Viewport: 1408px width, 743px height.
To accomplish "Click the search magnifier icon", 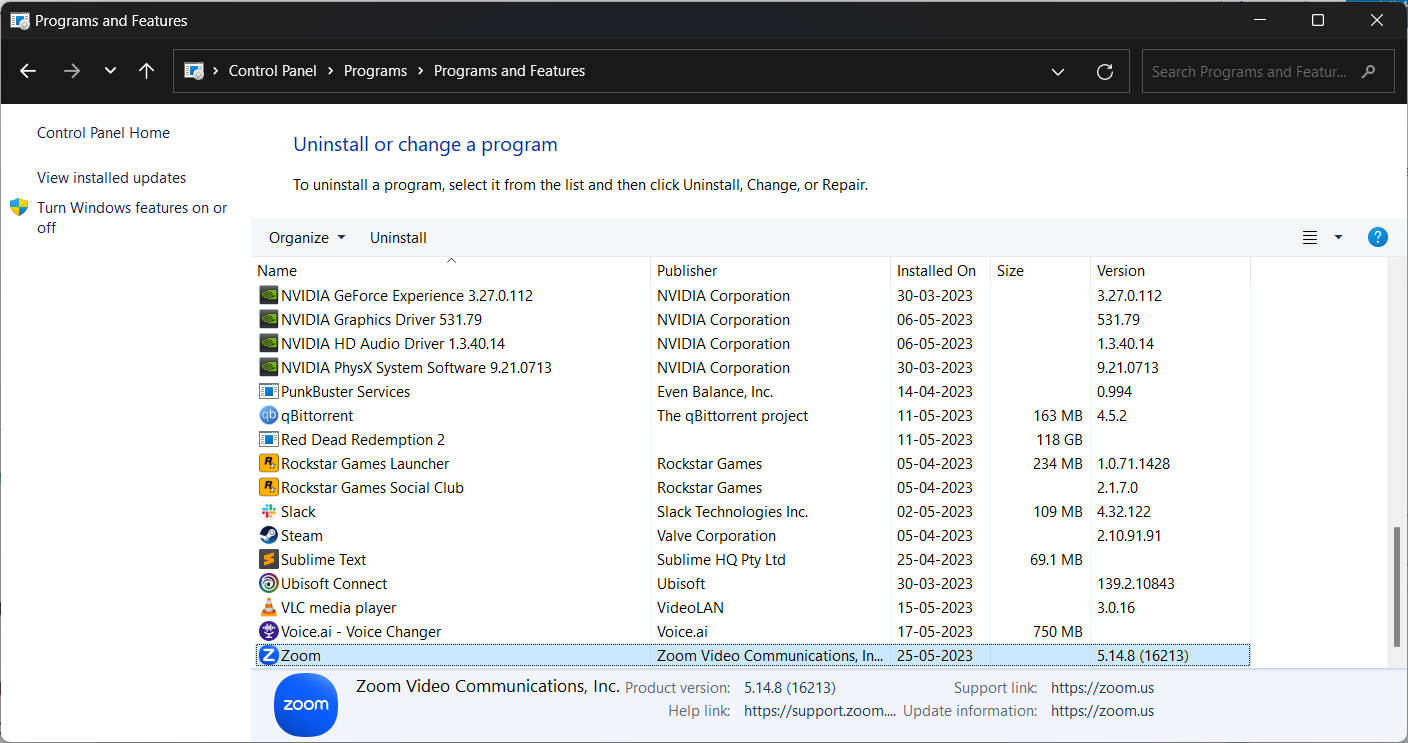I will click(x=1369, y=72).
